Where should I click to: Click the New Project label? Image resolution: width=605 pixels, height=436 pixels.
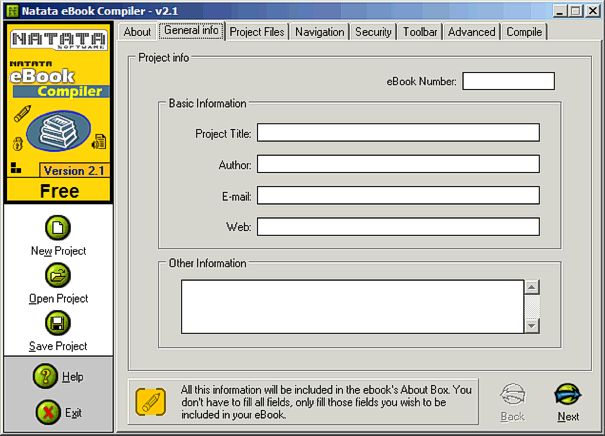point(59,251)
